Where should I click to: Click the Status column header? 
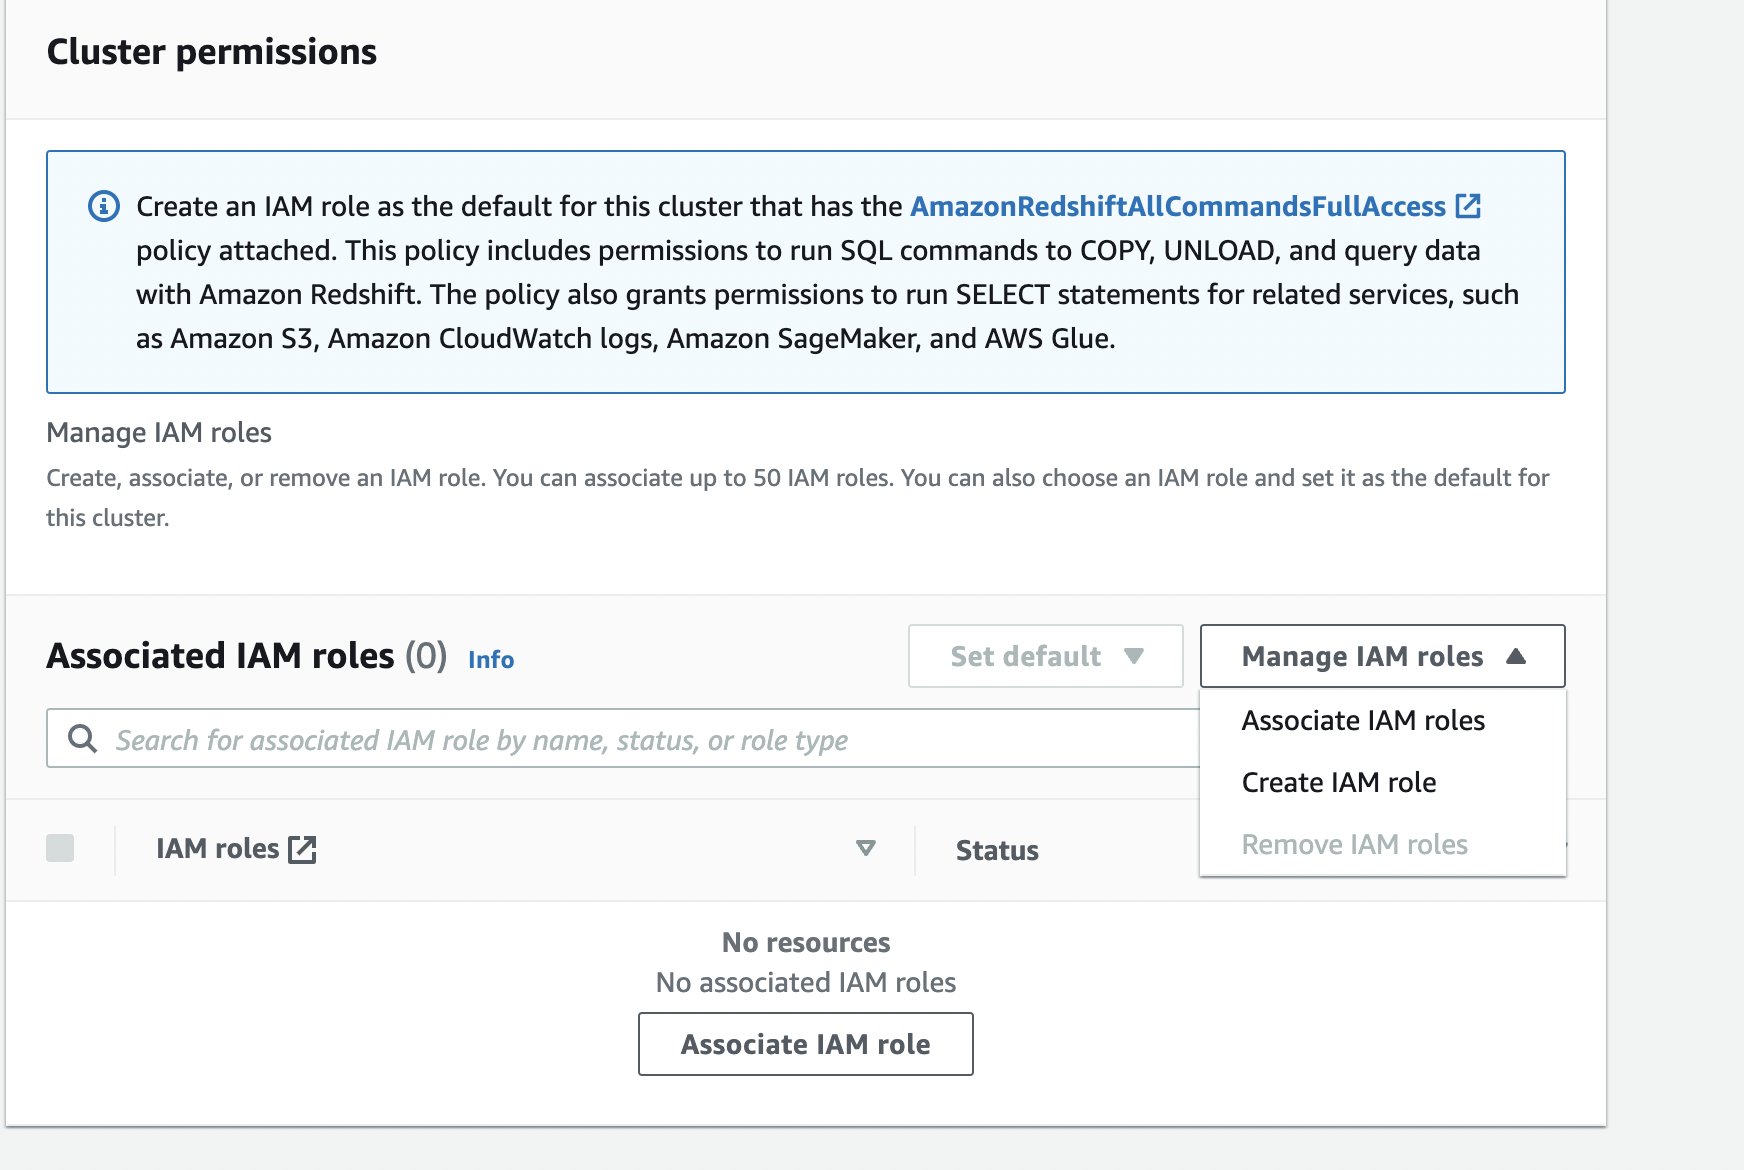click(x=997, y=850)
